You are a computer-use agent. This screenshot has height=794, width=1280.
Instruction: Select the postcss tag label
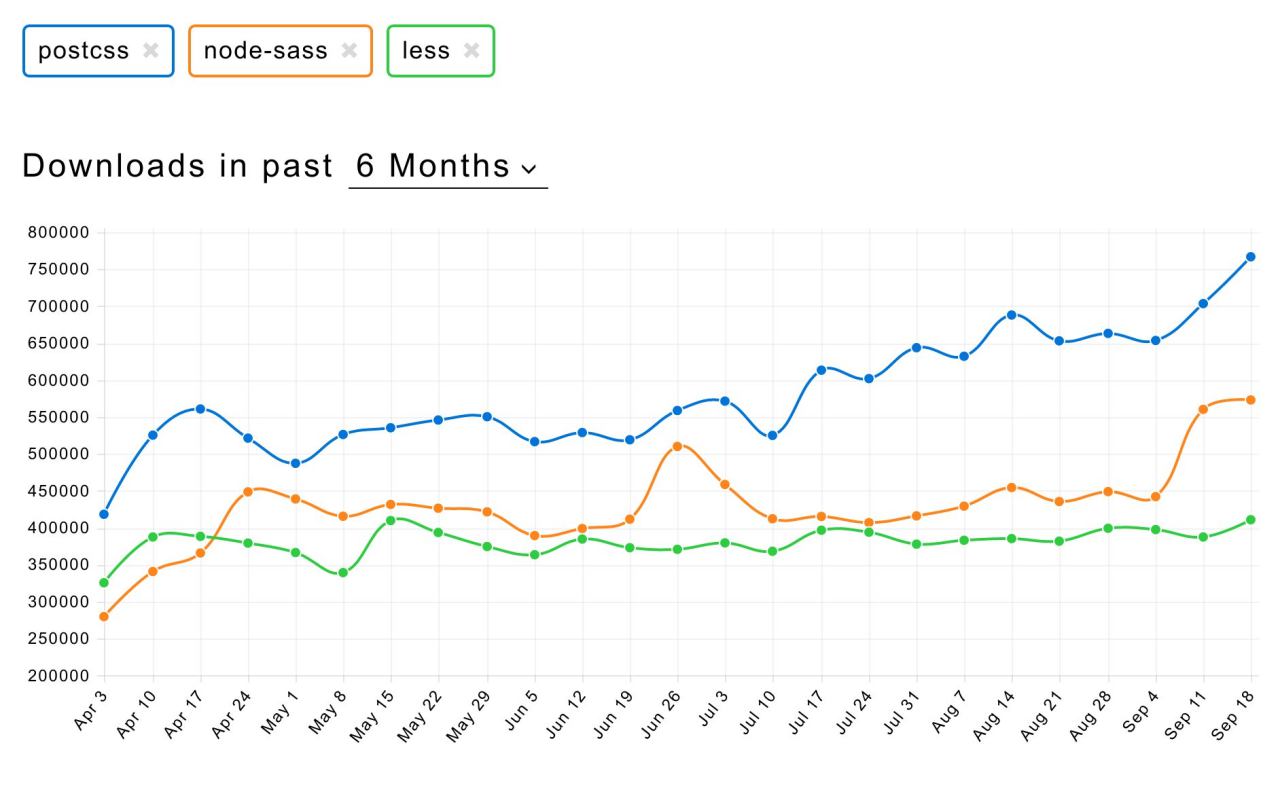pos(83,51)
